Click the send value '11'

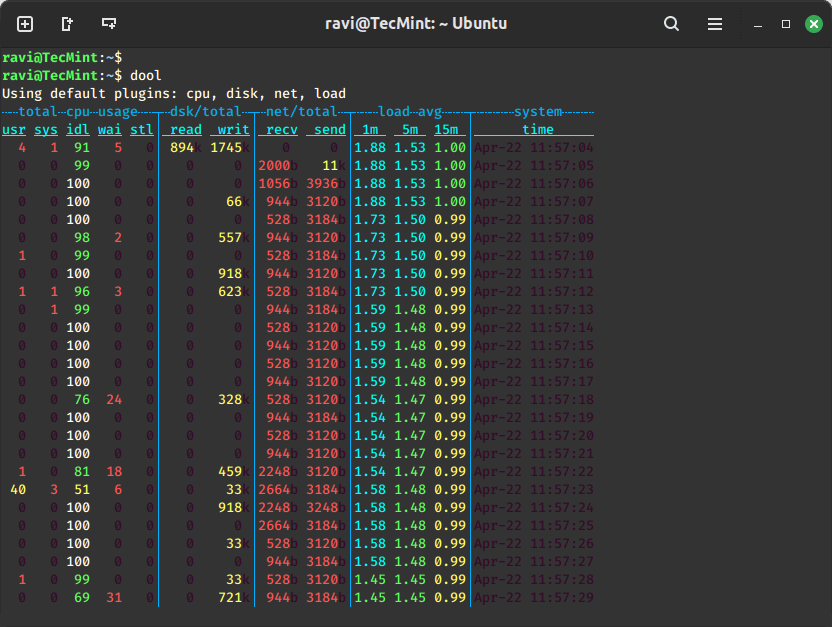coord(330,166)
